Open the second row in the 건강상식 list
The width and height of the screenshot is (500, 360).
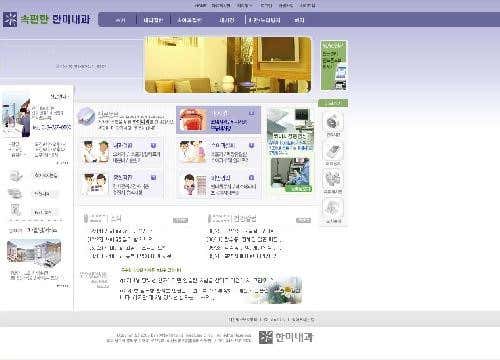tap(245, 239)
